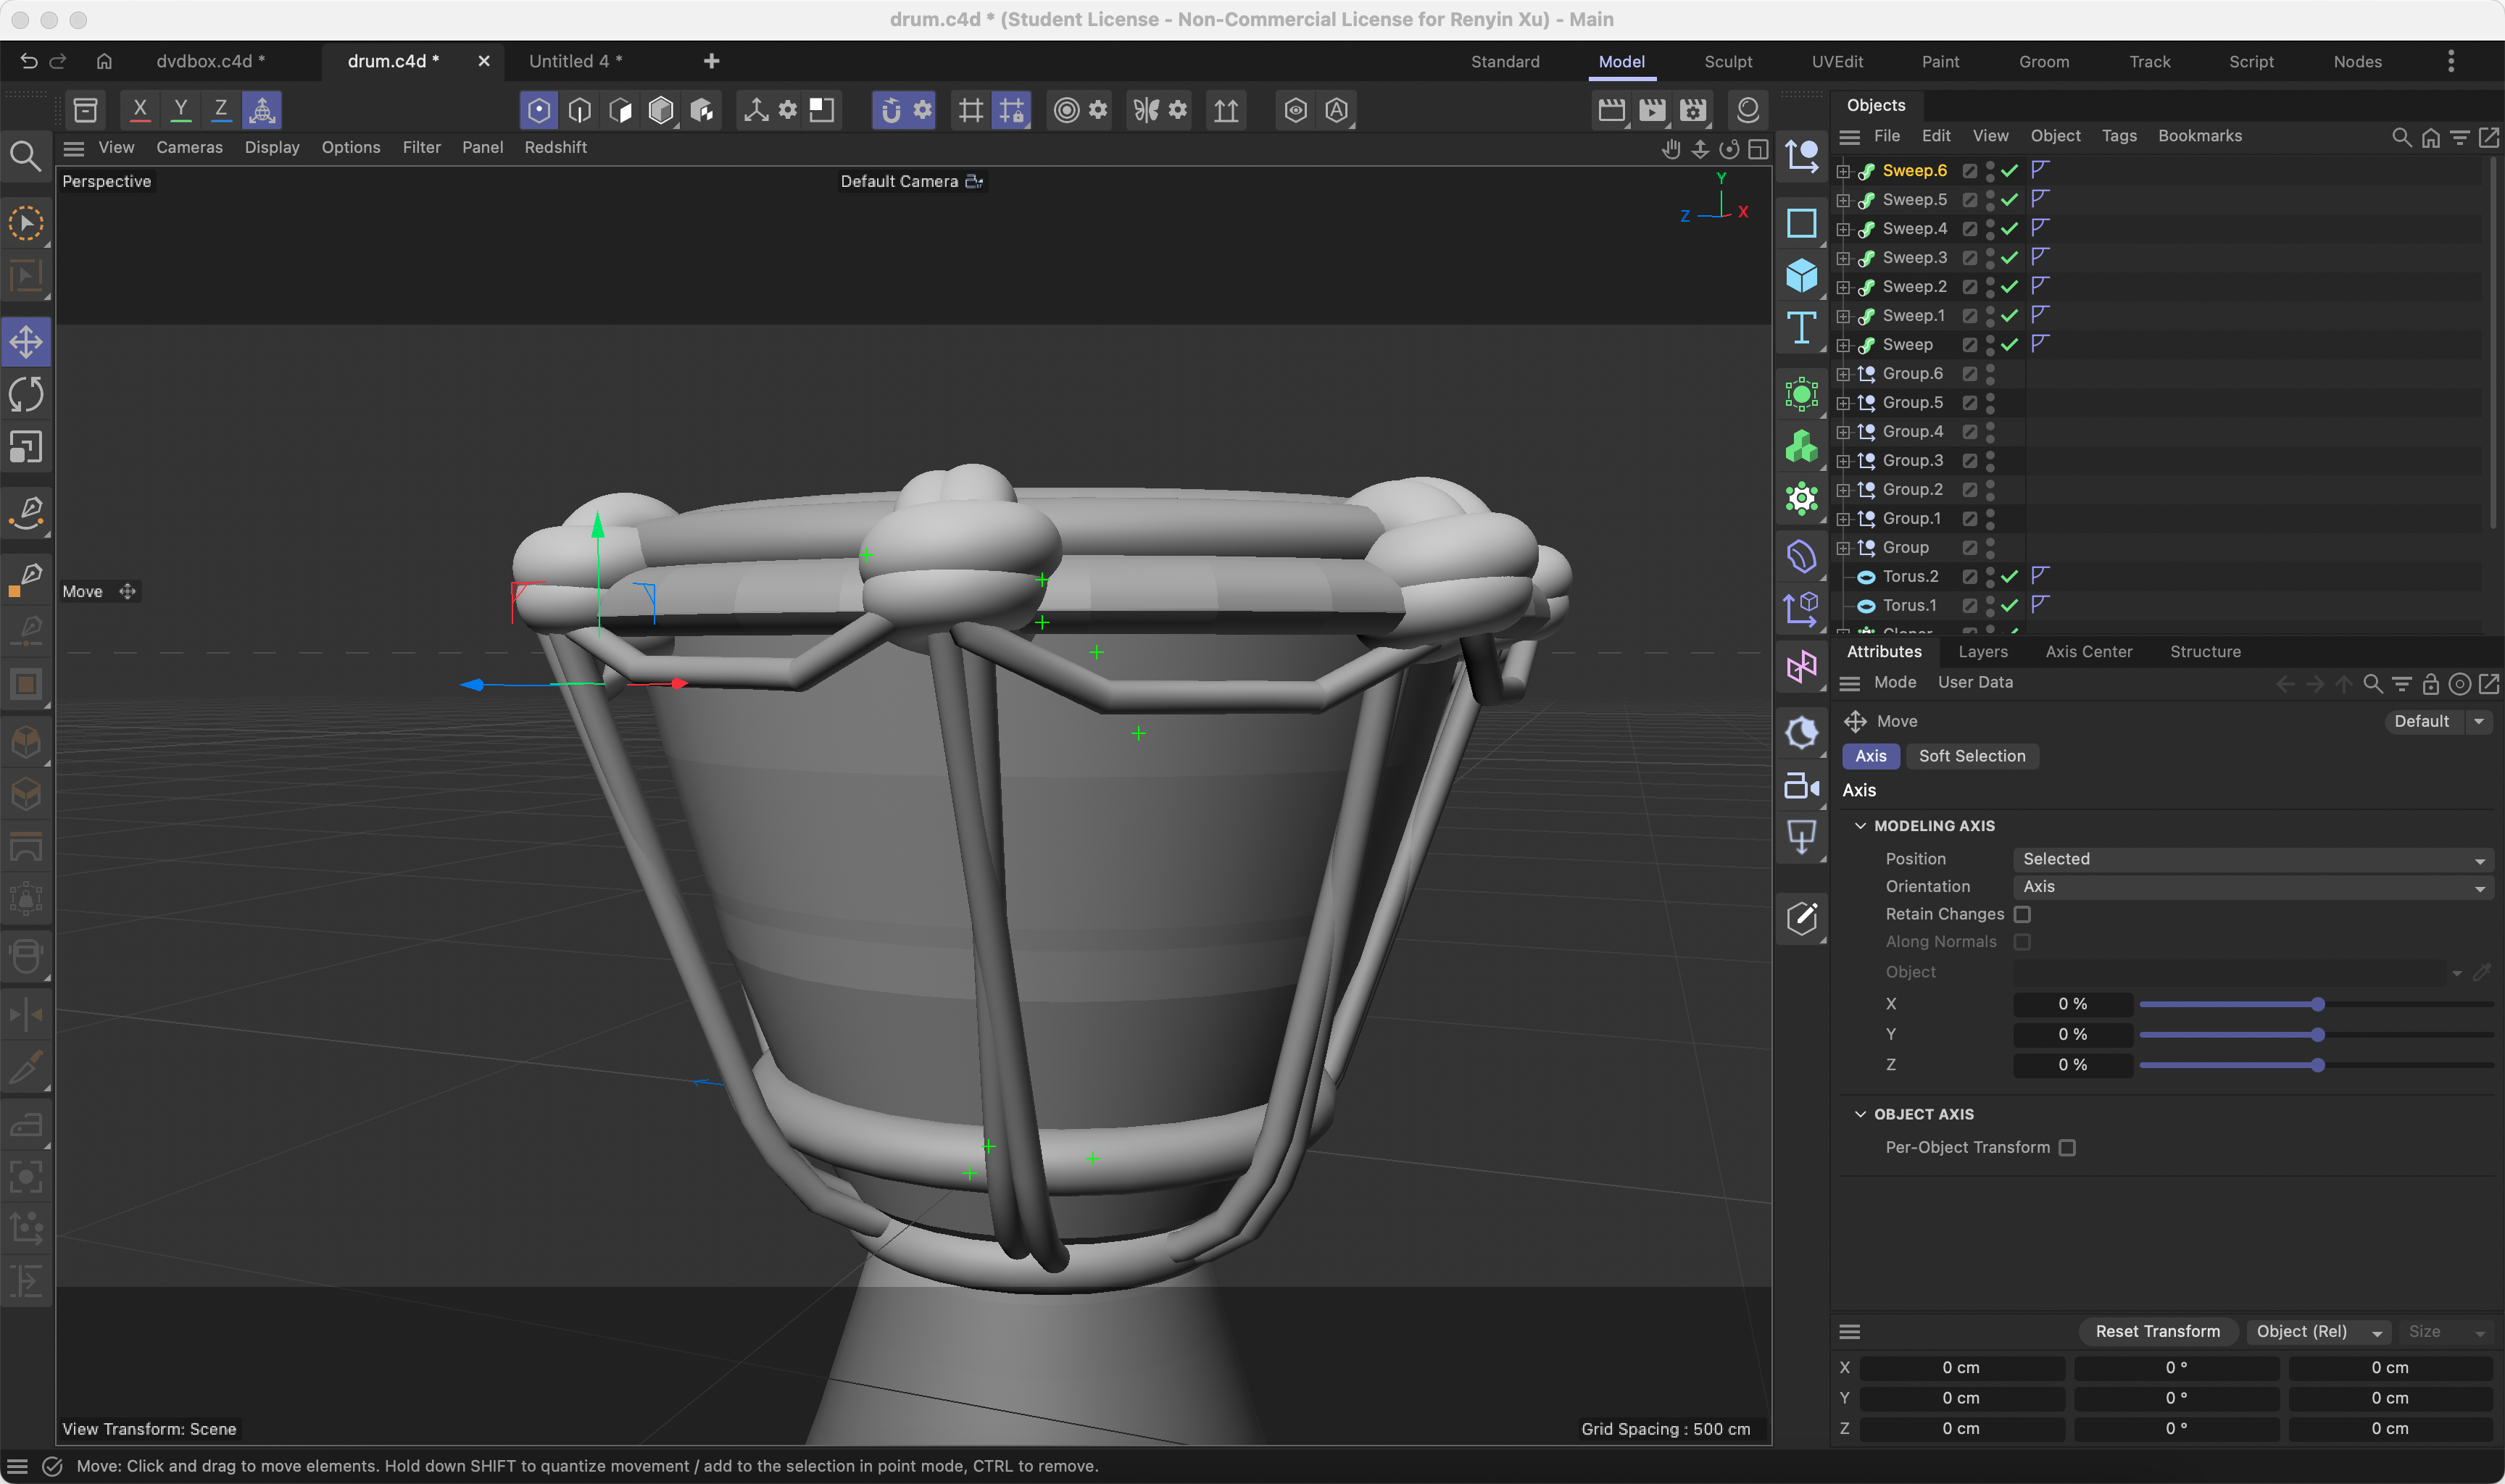Viewport: 2505px width, 1484px height.
Task: Open the Position dropdown showing Selected
Action: click(x=2250, y=858)
